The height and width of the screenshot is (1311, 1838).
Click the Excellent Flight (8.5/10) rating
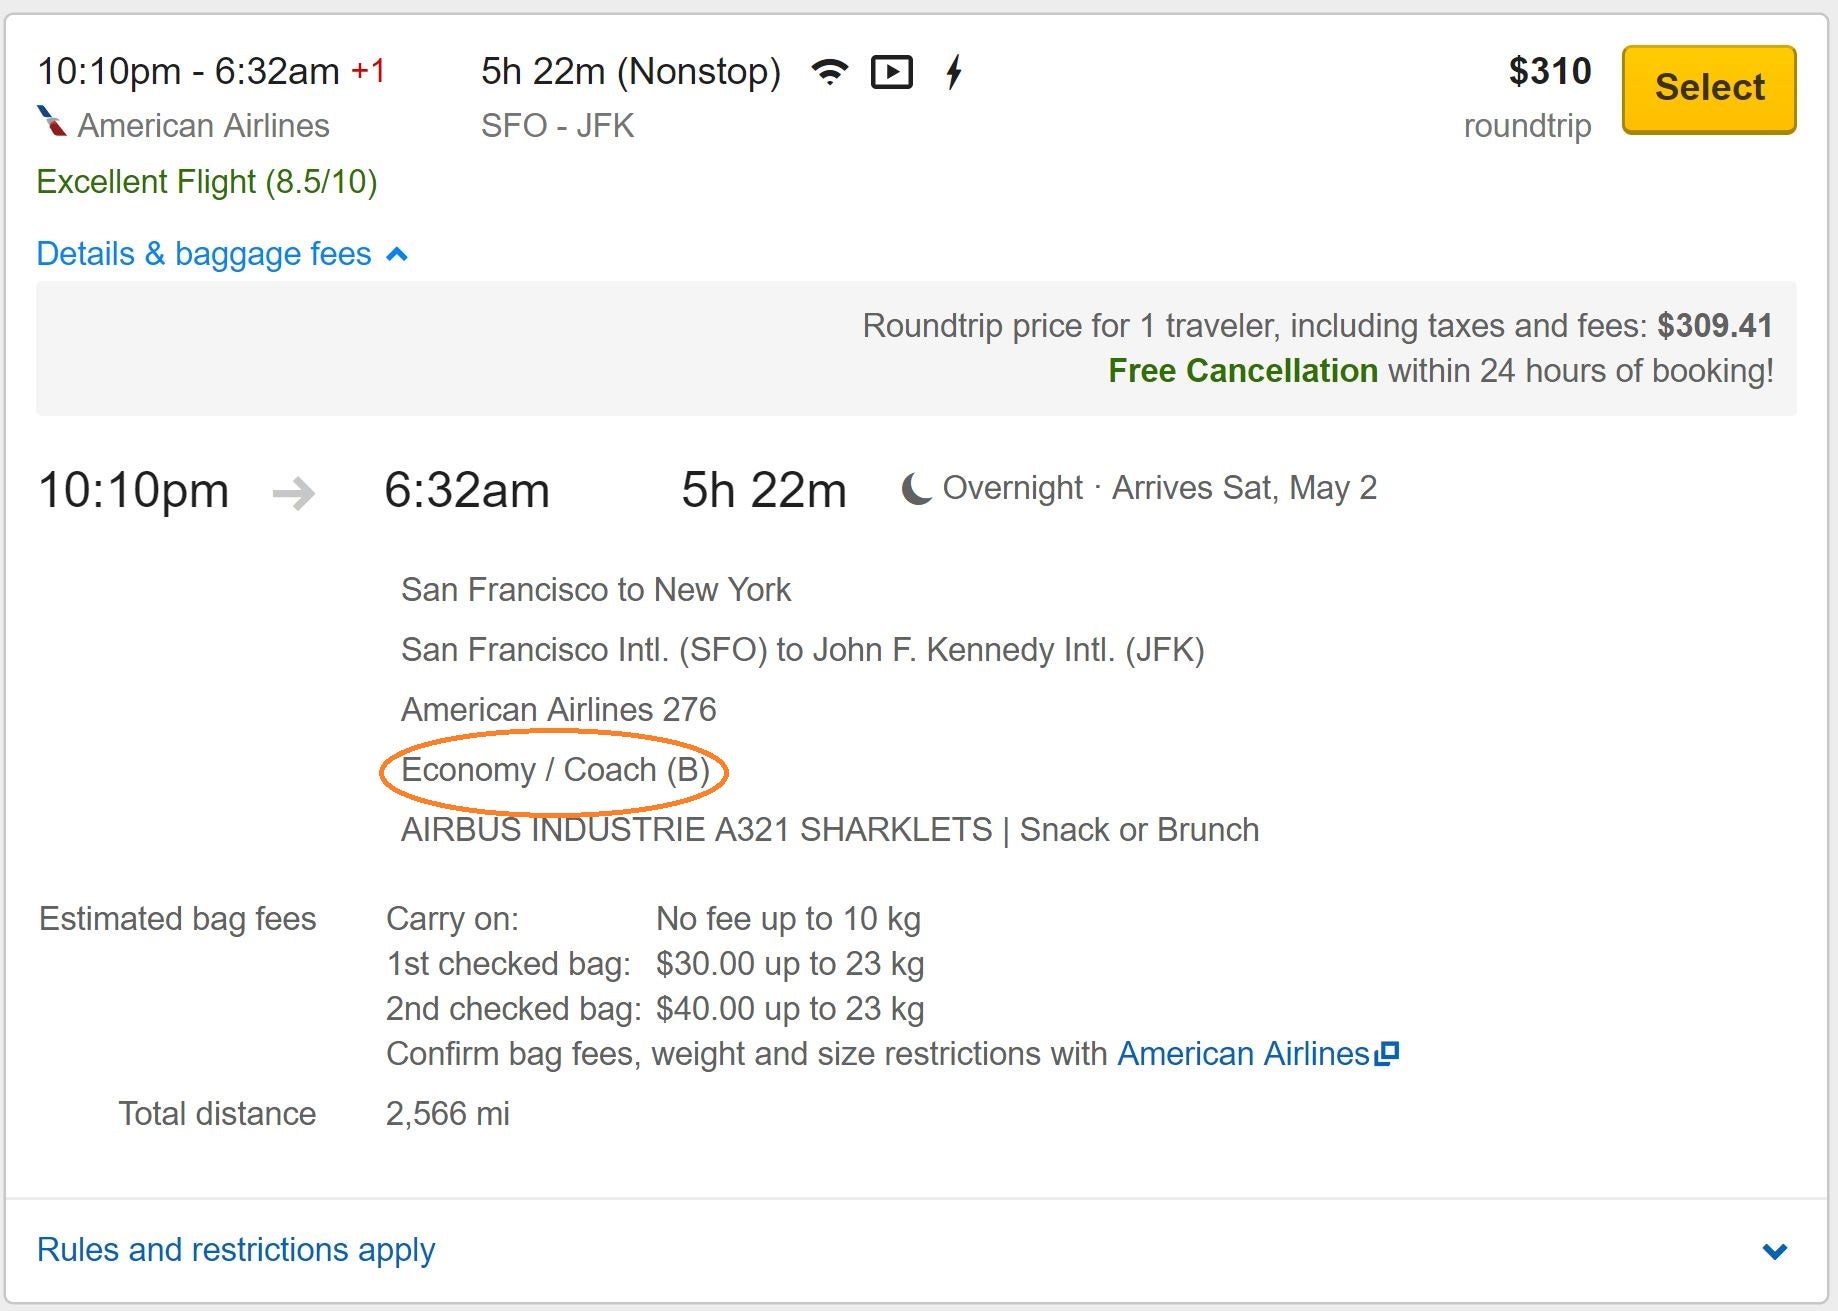207,182
